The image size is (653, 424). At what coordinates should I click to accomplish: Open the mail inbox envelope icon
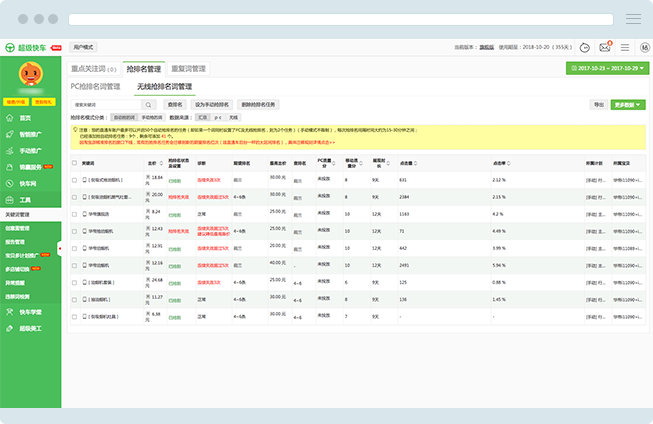click(605, 47)
